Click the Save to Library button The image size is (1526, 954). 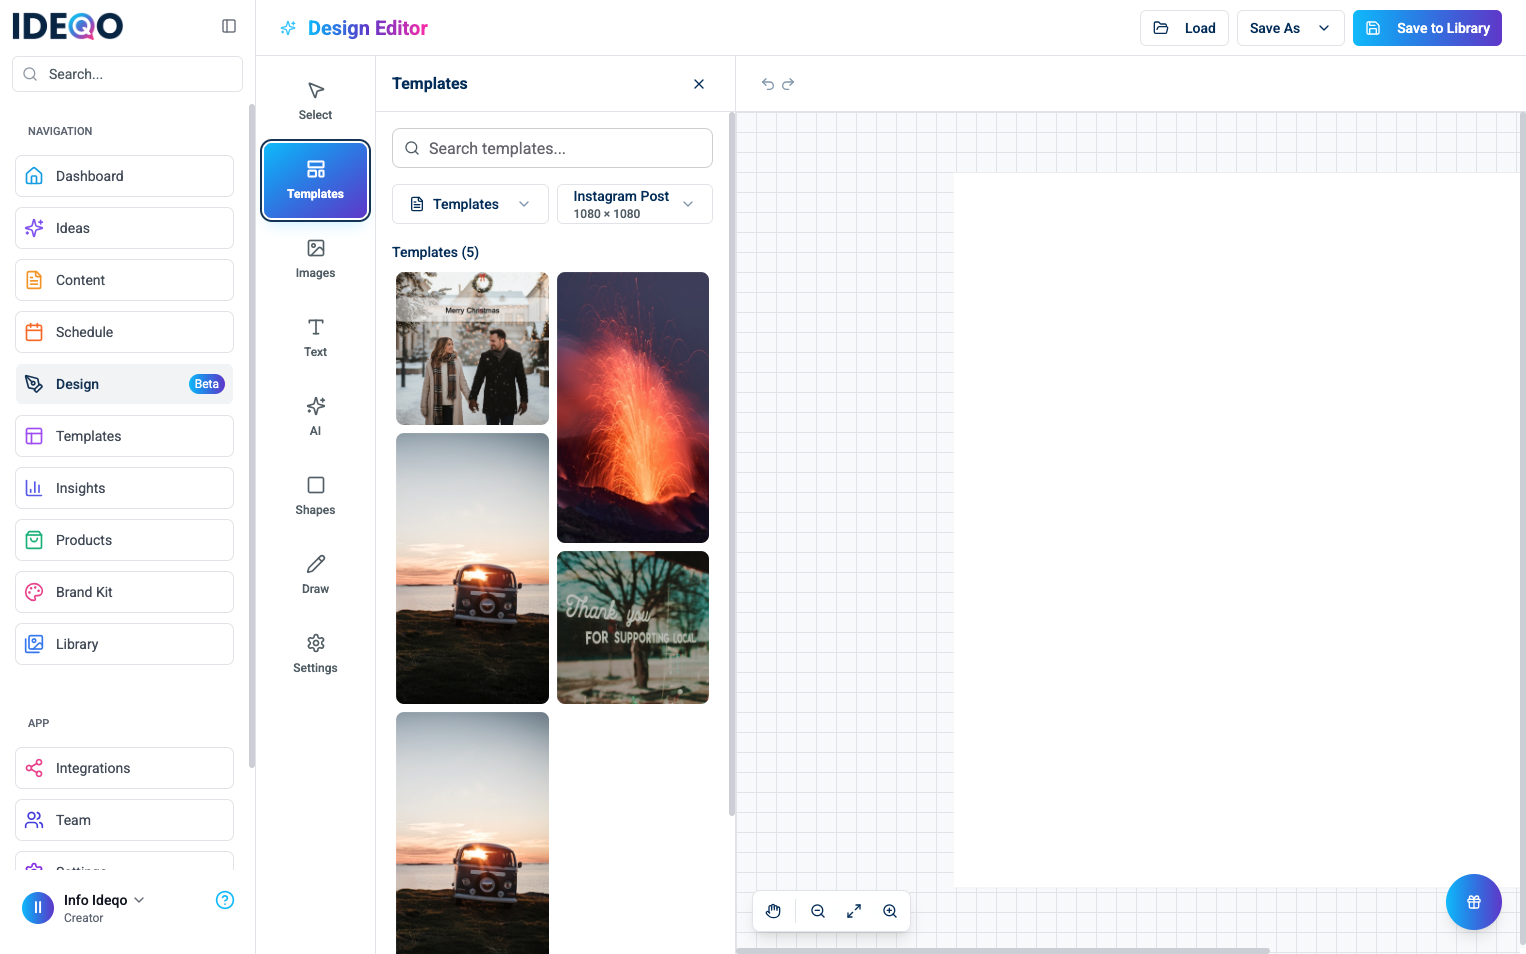click(x=1427, y=28)
